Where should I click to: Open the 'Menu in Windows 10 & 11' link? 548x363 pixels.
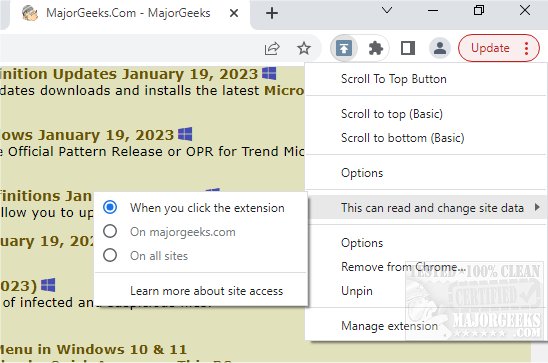click(x=93, y=349)
